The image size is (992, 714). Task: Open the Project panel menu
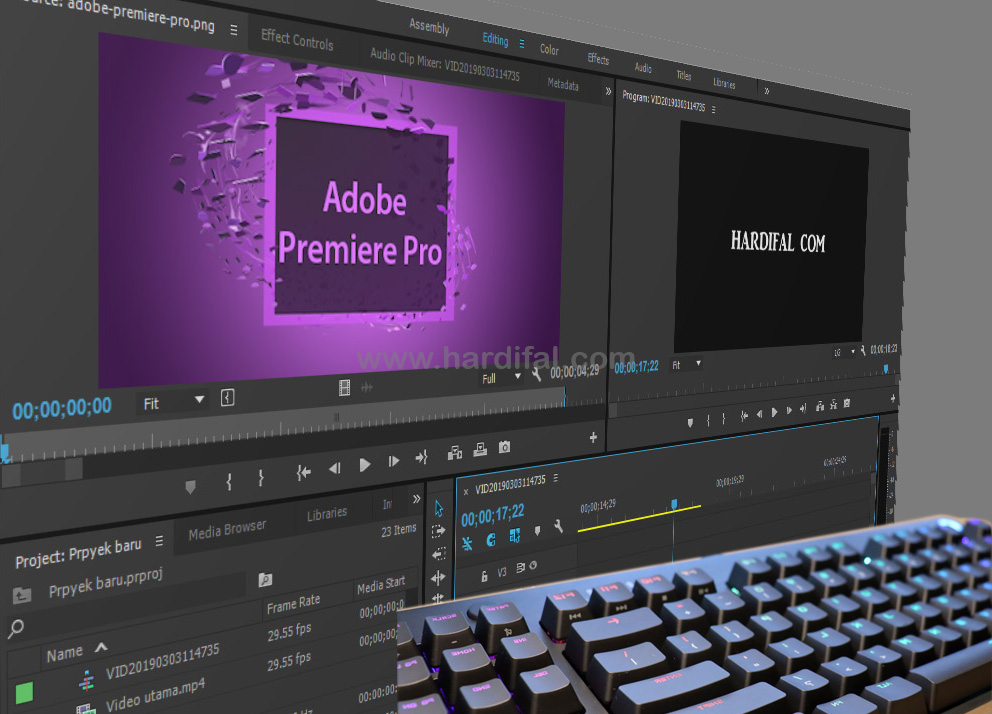(x=159, y=541)
